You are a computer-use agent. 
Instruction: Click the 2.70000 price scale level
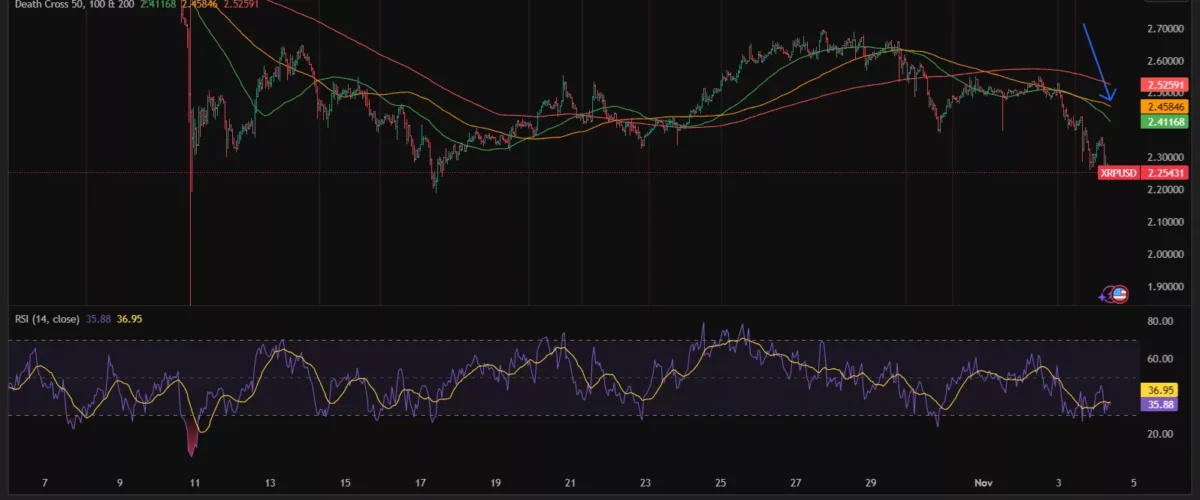1164,30
